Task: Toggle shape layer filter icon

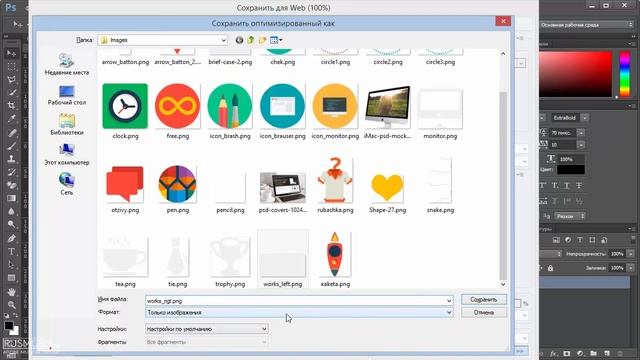Action: 592,240
